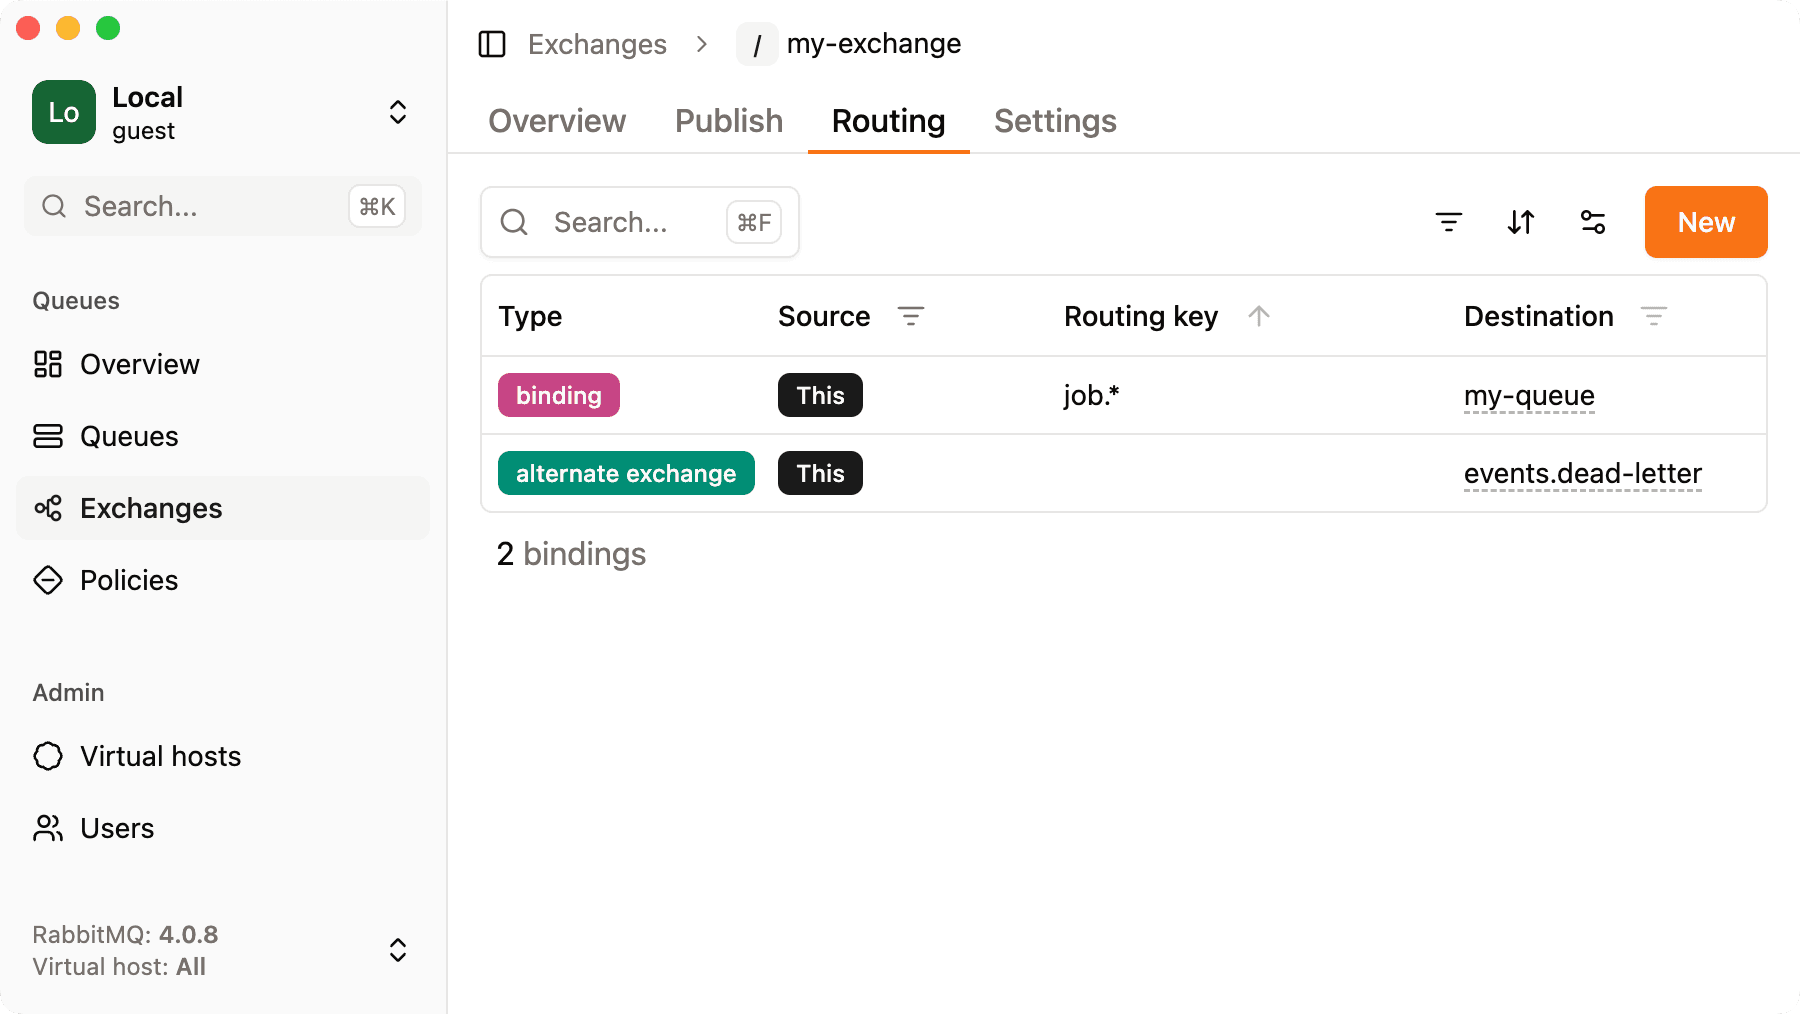
Task: Open Virtual hosts in Admin section
Action: tap(223, 756)
